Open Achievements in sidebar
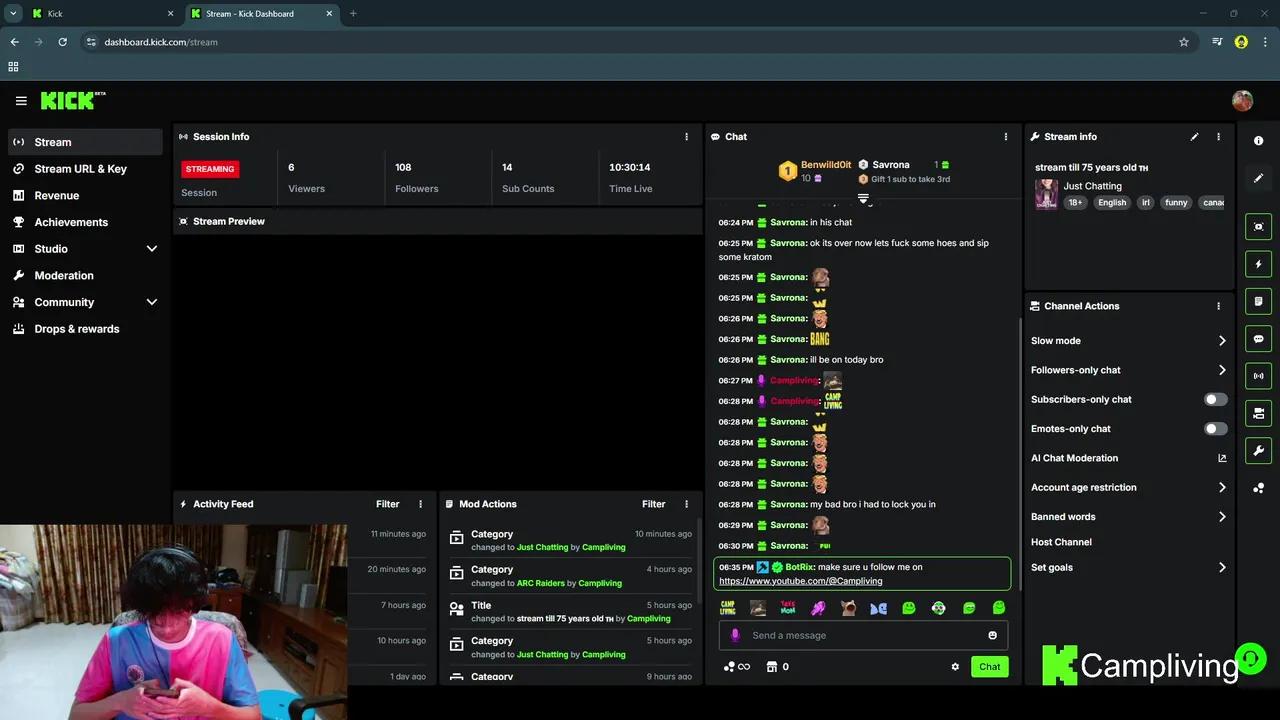The height and width of the screenshot is (720, 1280). [85, 222]
